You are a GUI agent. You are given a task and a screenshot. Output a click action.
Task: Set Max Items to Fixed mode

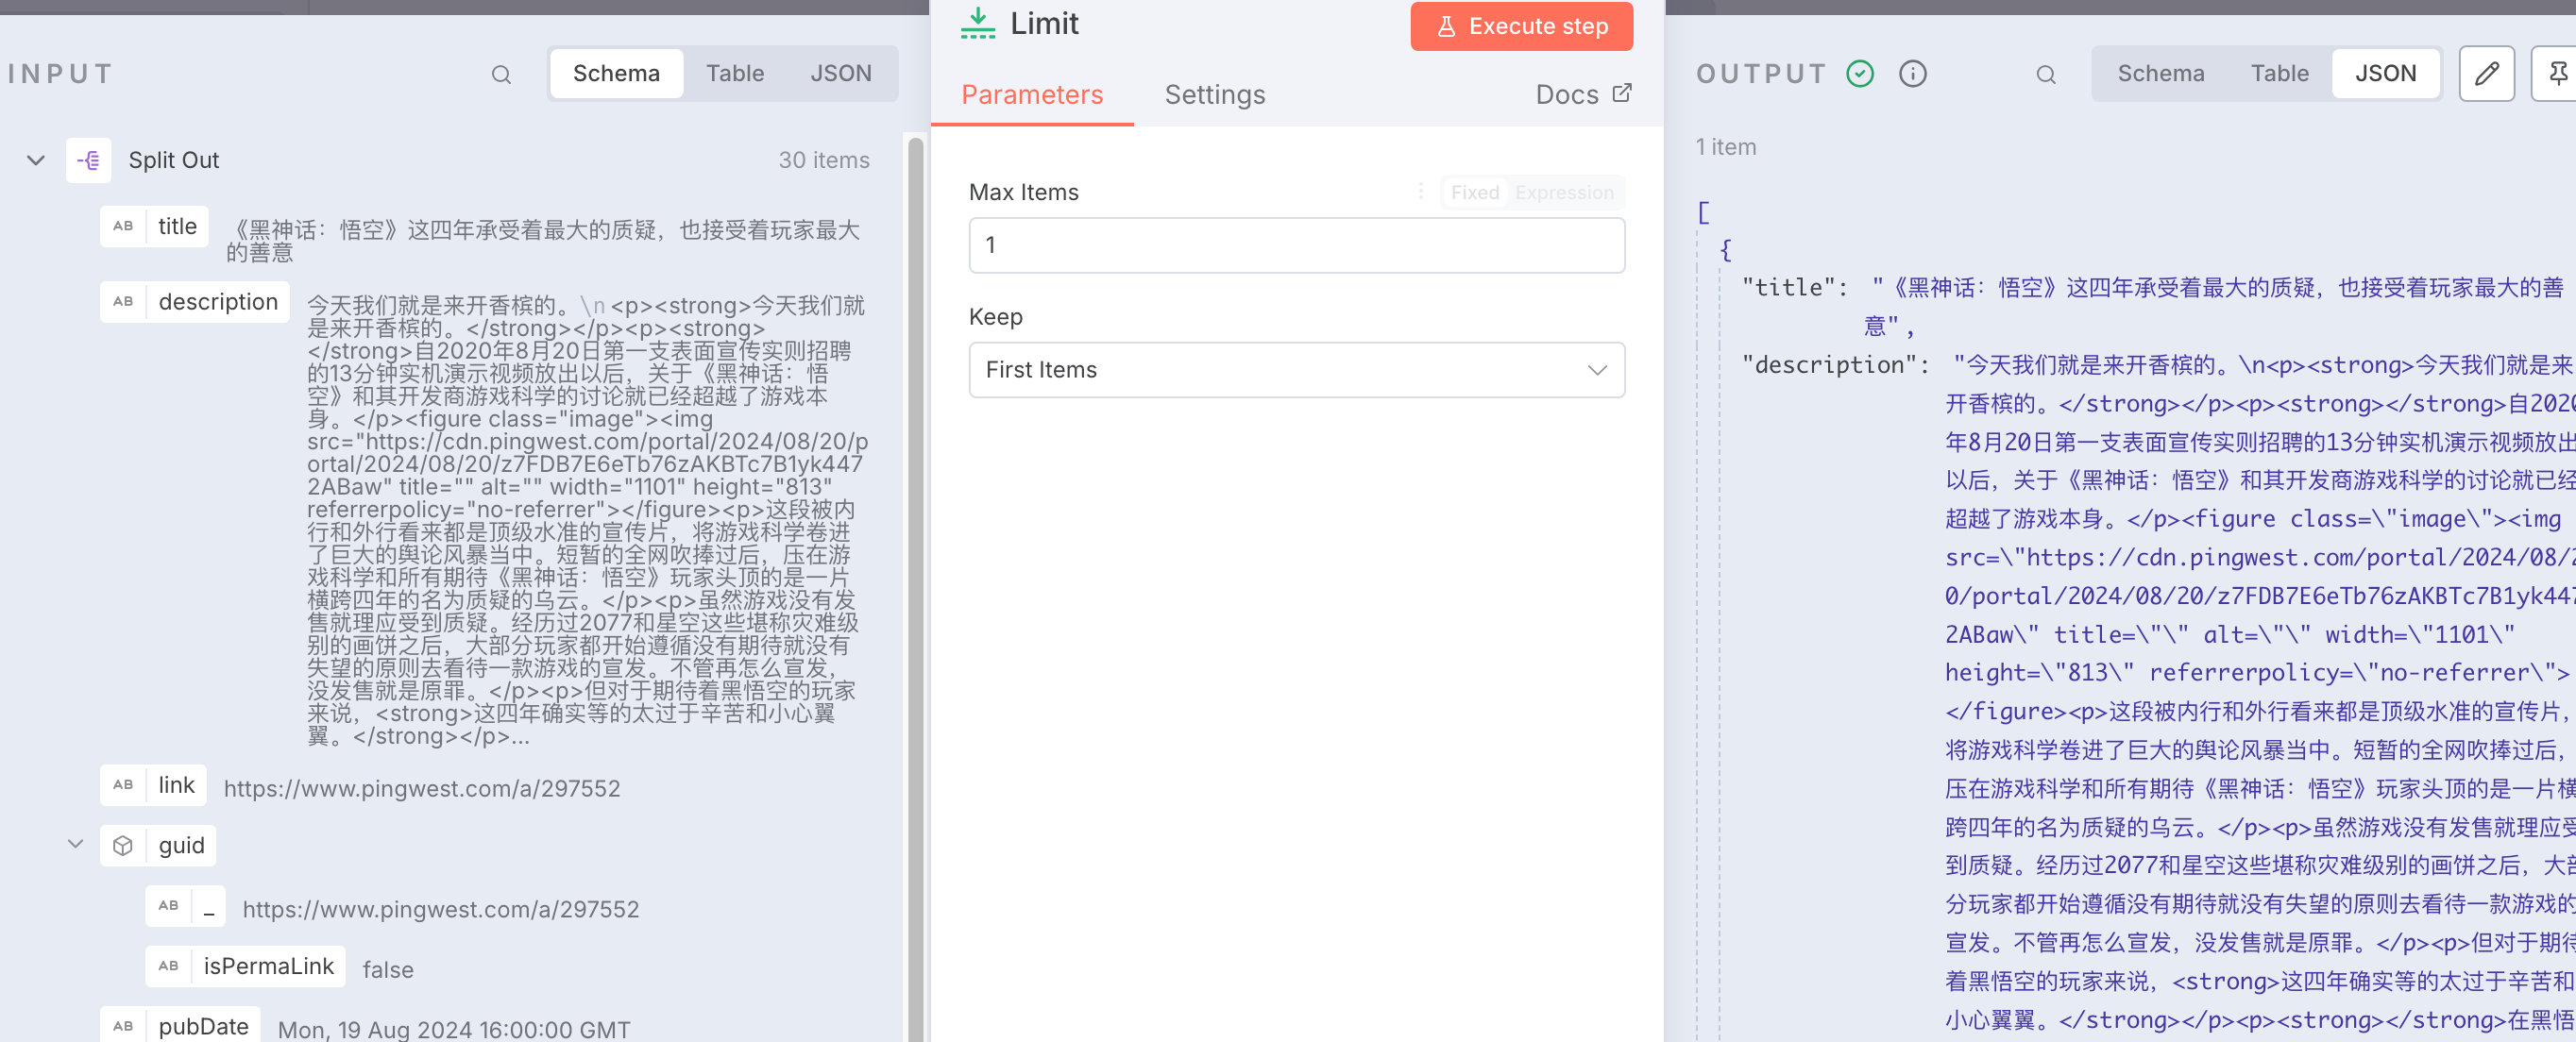(1474, 192)
